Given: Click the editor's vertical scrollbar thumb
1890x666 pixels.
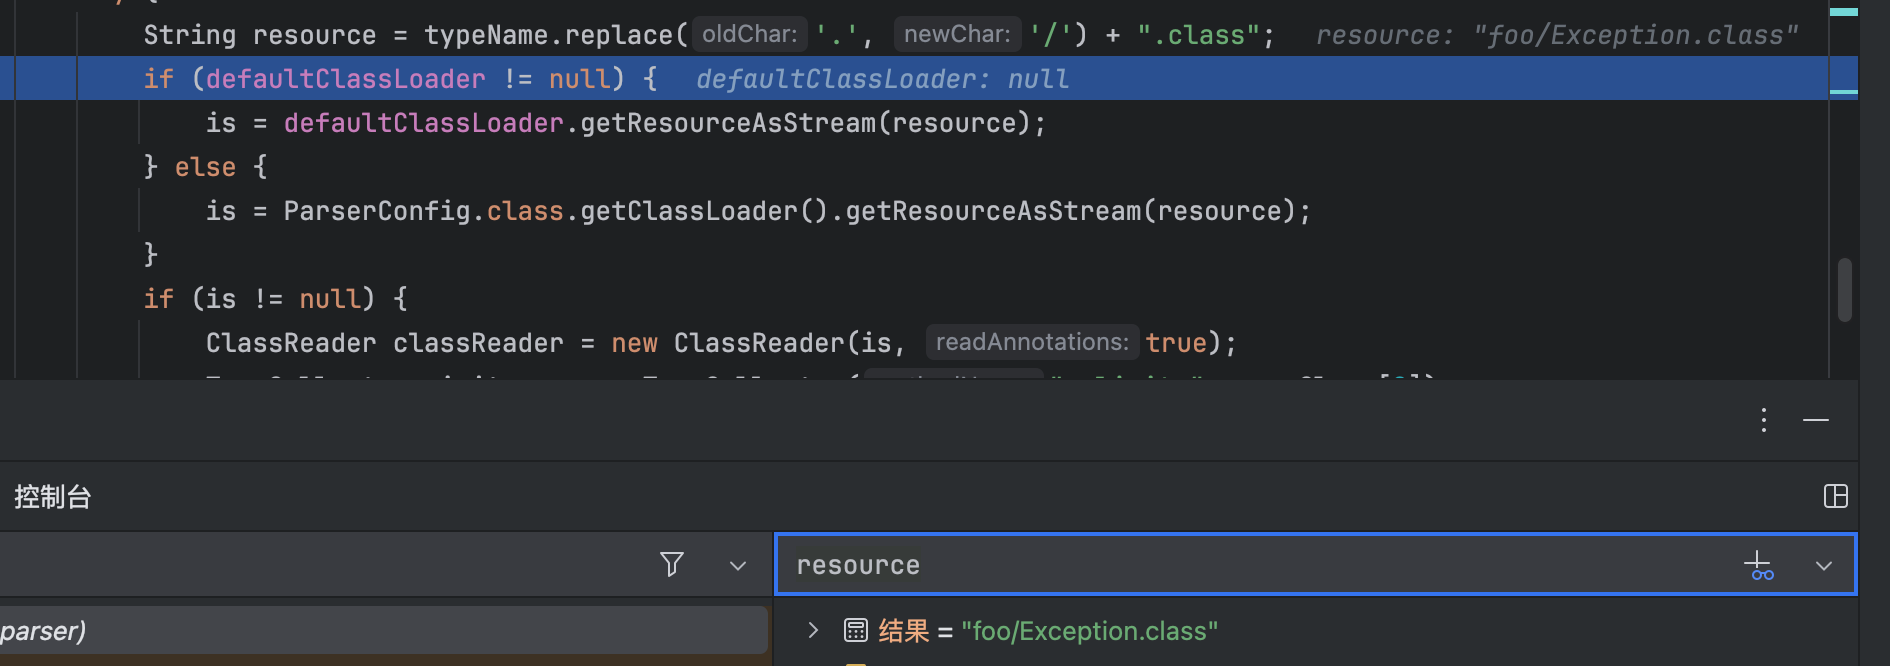Looking at the screenshot, I should (x=1845, y=290).
